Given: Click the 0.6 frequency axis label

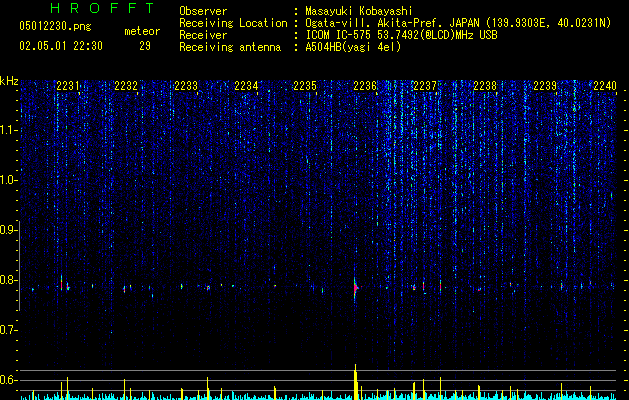Looking at the screenshot, I should click(8, 380).
